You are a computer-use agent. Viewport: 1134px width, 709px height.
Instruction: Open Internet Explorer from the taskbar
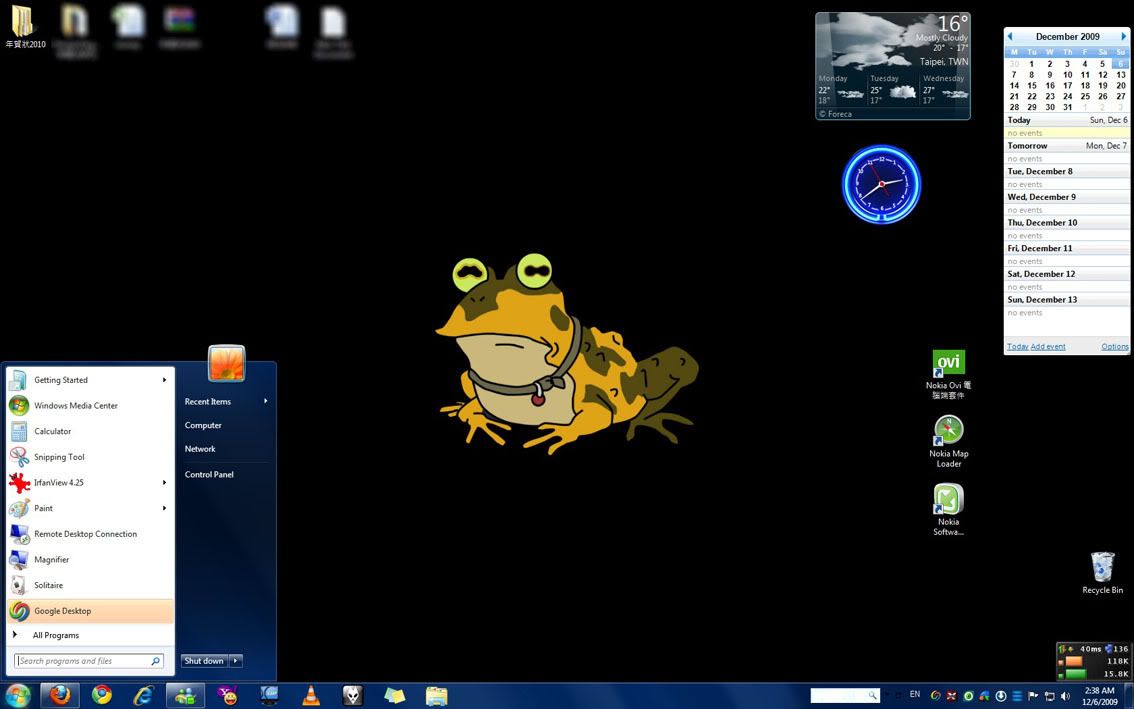[144, 695]
